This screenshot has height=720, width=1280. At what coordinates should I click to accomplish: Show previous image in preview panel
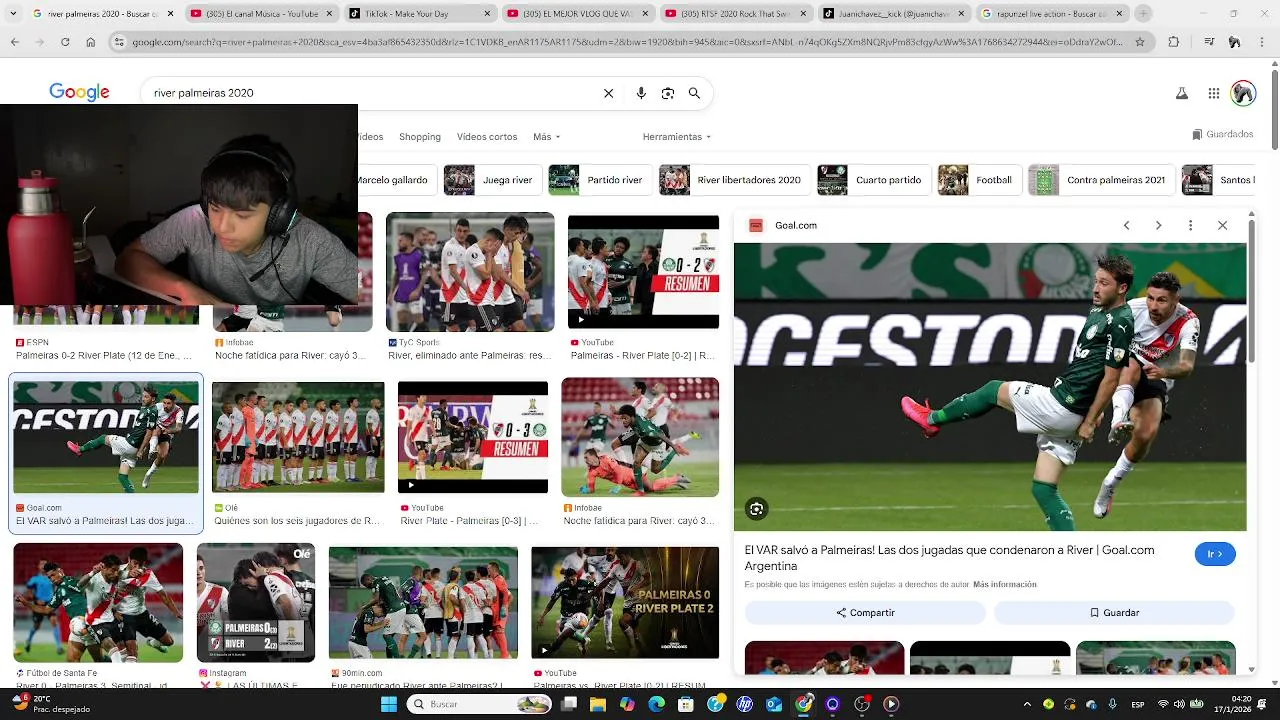click(x=1126, y=225)
